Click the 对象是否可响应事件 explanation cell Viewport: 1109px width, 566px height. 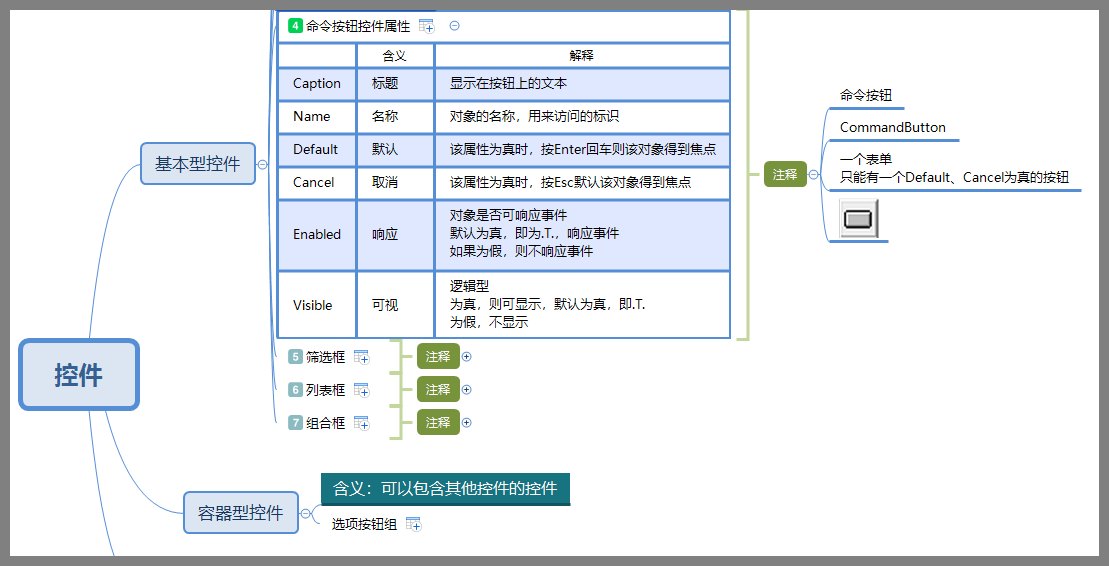click(x=582, y=234)
